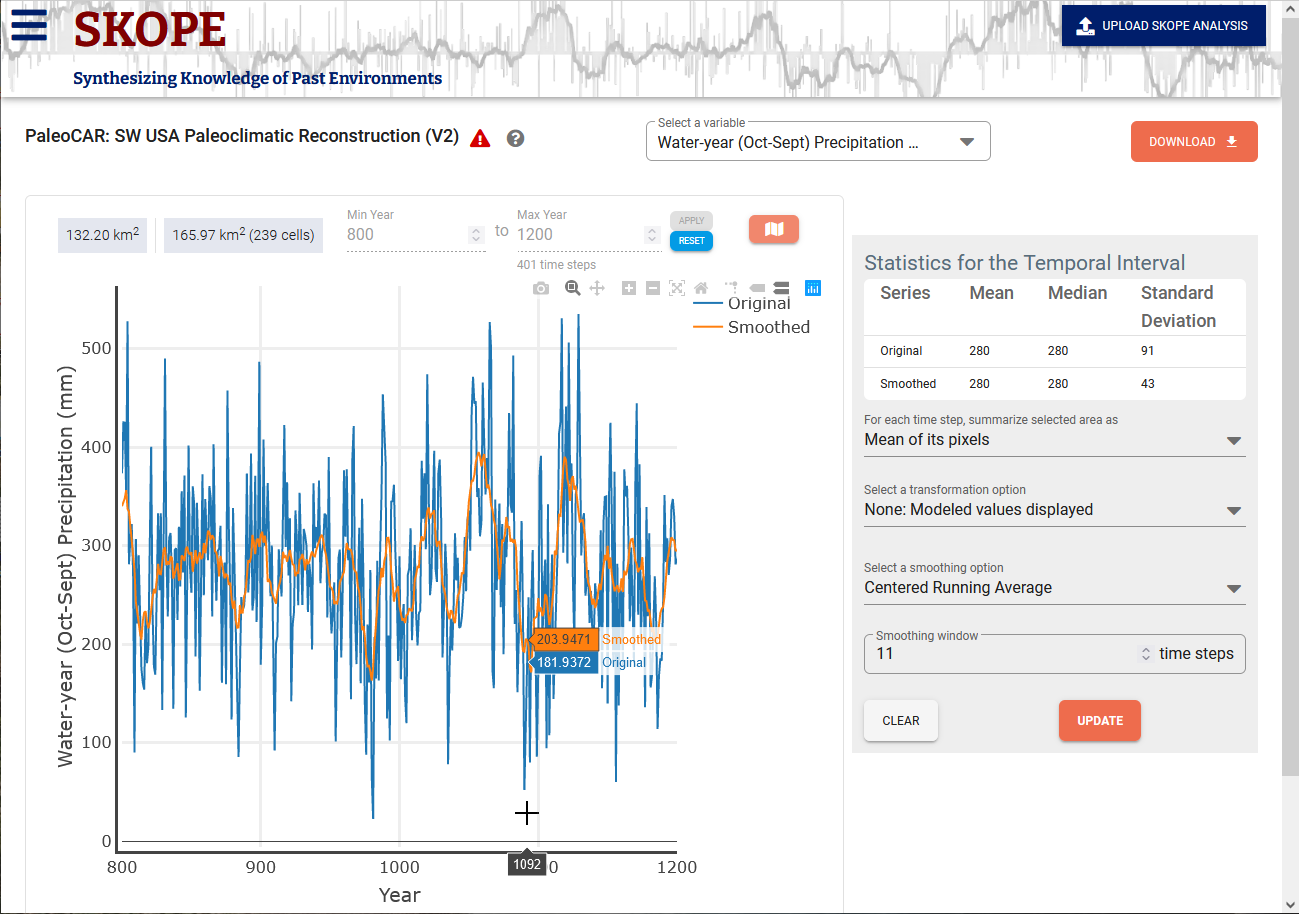1299x914 pixels.
Task: Click the PaleoCAR reconstruction title text
Action: point(242,136)
